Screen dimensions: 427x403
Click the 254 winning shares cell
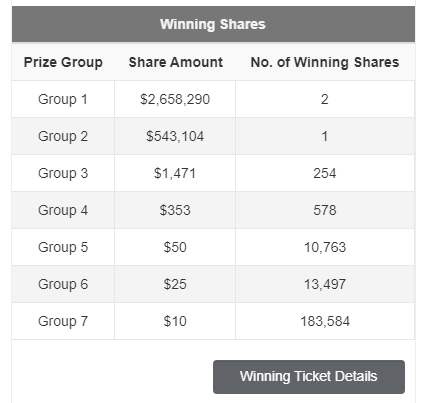325,173
